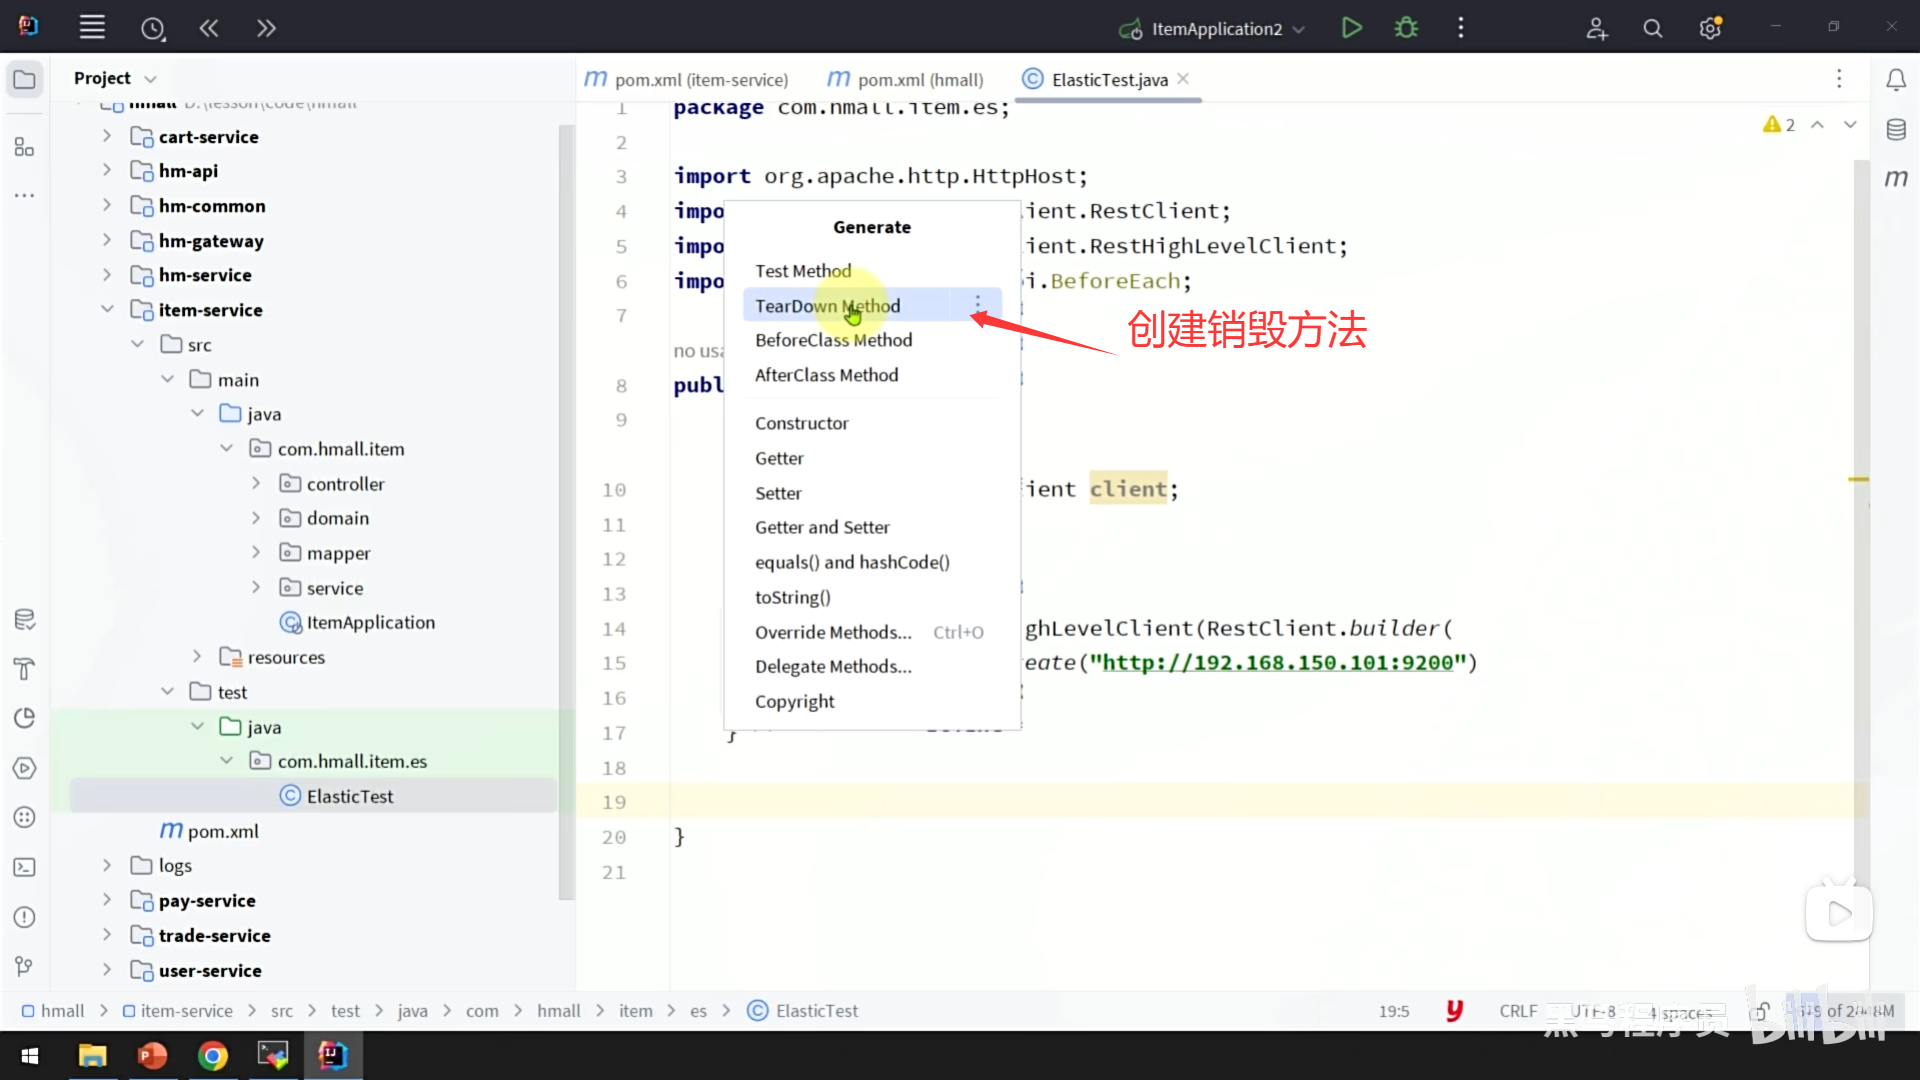Viewport: 1920px width, 1080px height.
Task: Select TearDown Method in Generate menu
Action: (827, 306)
